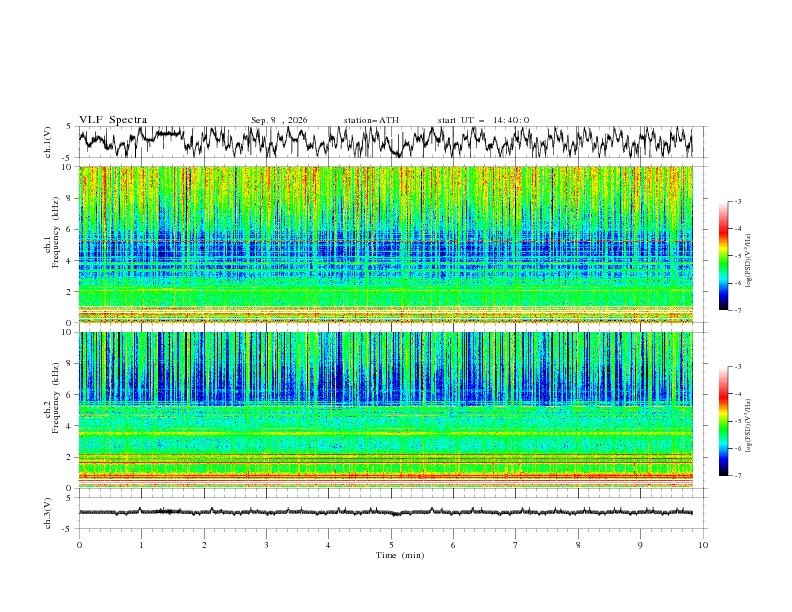Viewport: 792px width, 612px height.
Task: Click the ch.1 Frequency (kHz) axis label
Action: [x=55, y=244]
